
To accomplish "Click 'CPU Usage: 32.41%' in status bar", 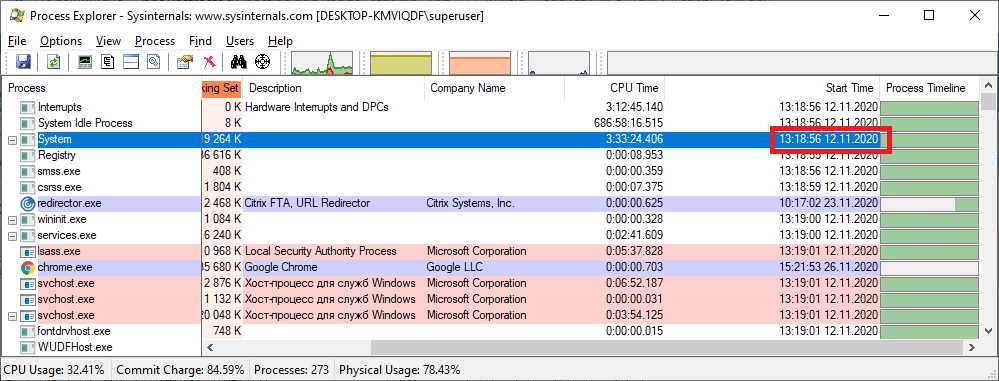I will pyautogui.click(x=55, y=370).
